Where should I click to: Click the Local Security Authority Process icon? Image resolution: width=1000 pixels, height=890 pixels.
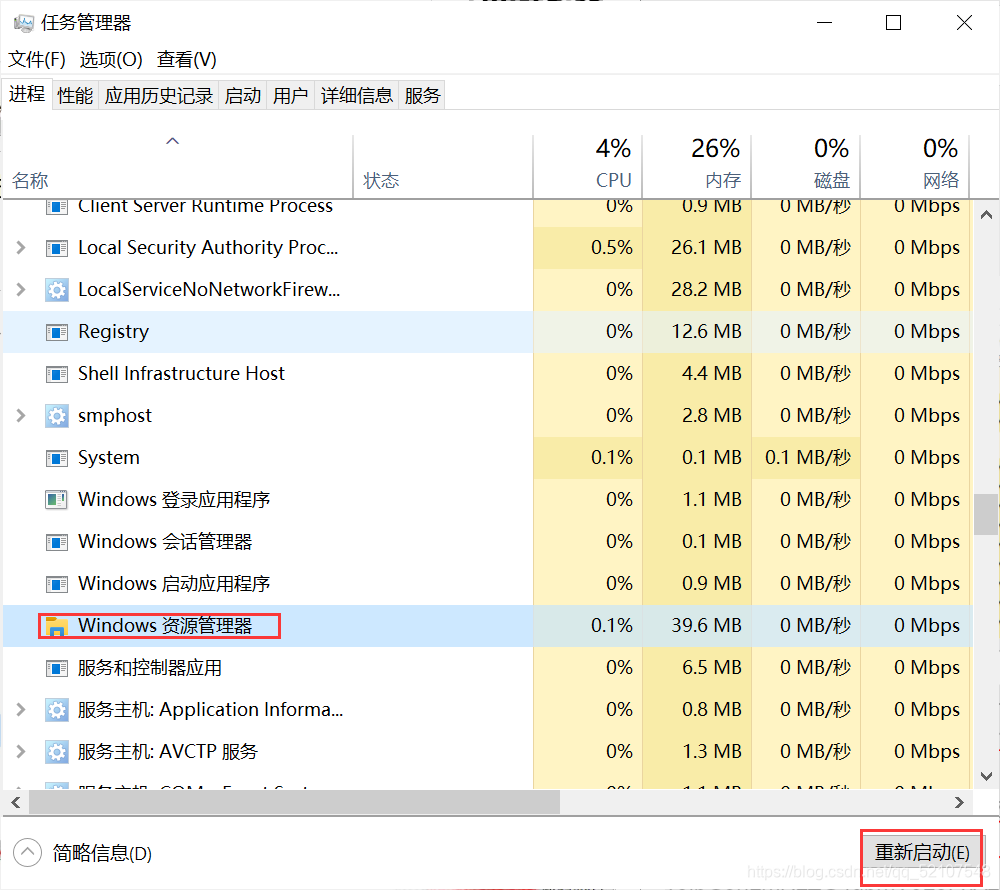point(57,248)
